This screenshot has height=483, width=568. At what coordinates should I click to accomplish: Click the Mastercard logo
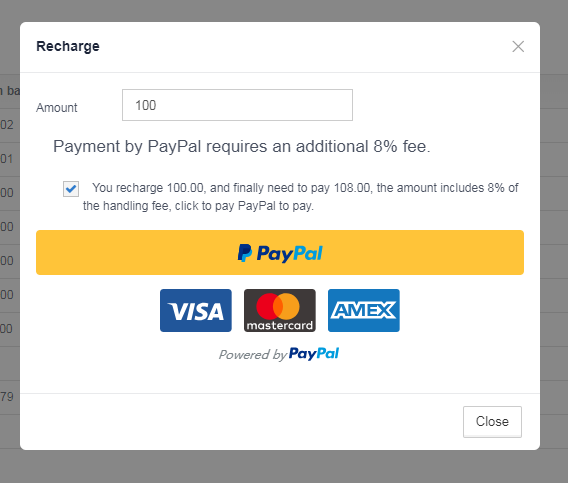coord(280,311)
